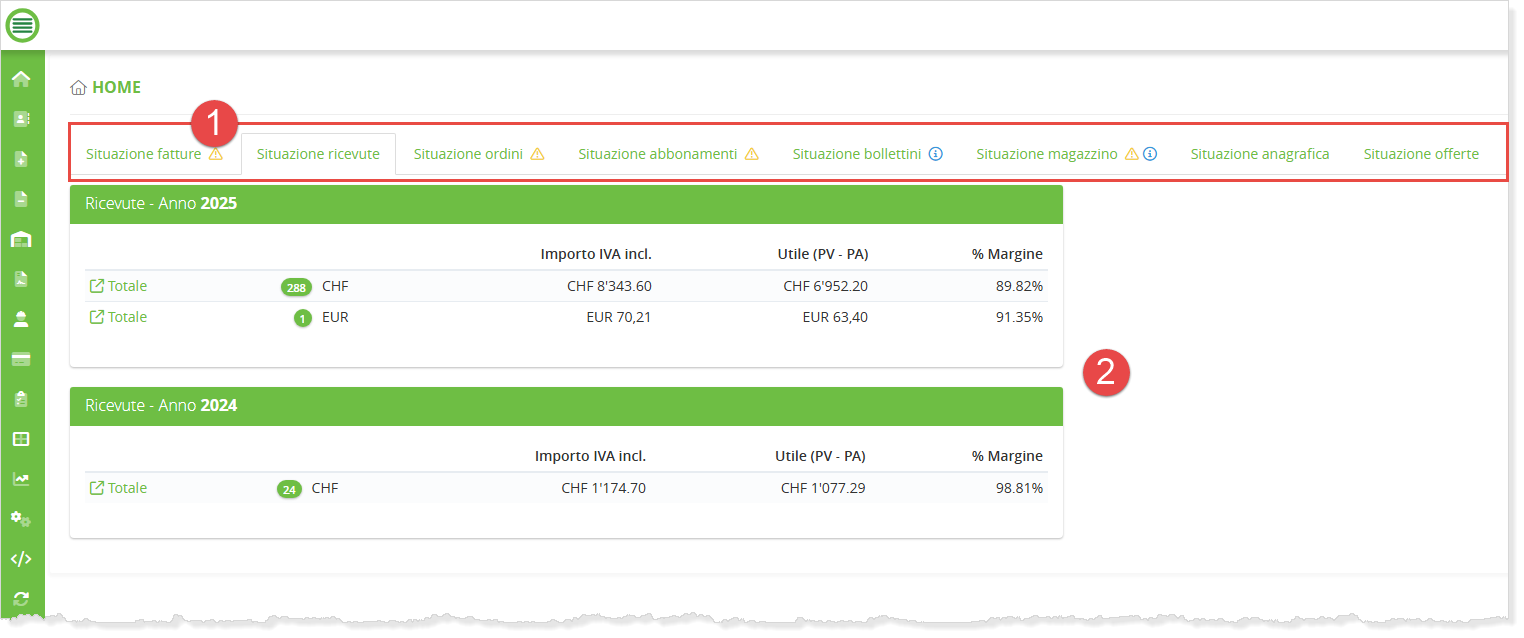The image size is (1524, 638).
Task: Click the info icon beside Situazione bollettini
Action: (x=936, y=154)
